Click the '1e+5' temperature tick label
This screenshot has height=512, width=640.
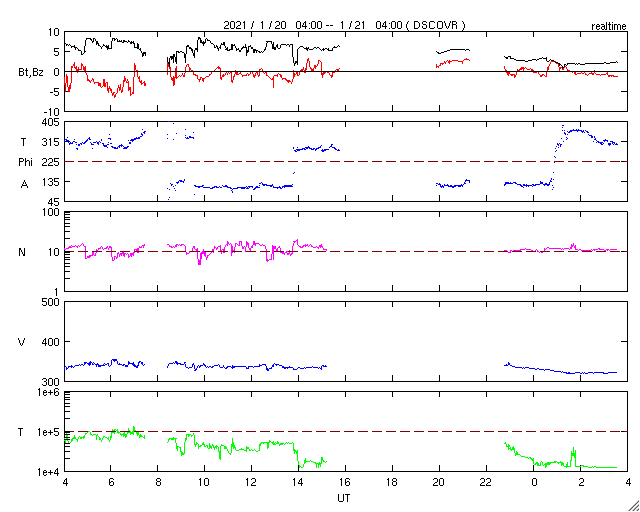pos(50,432)
